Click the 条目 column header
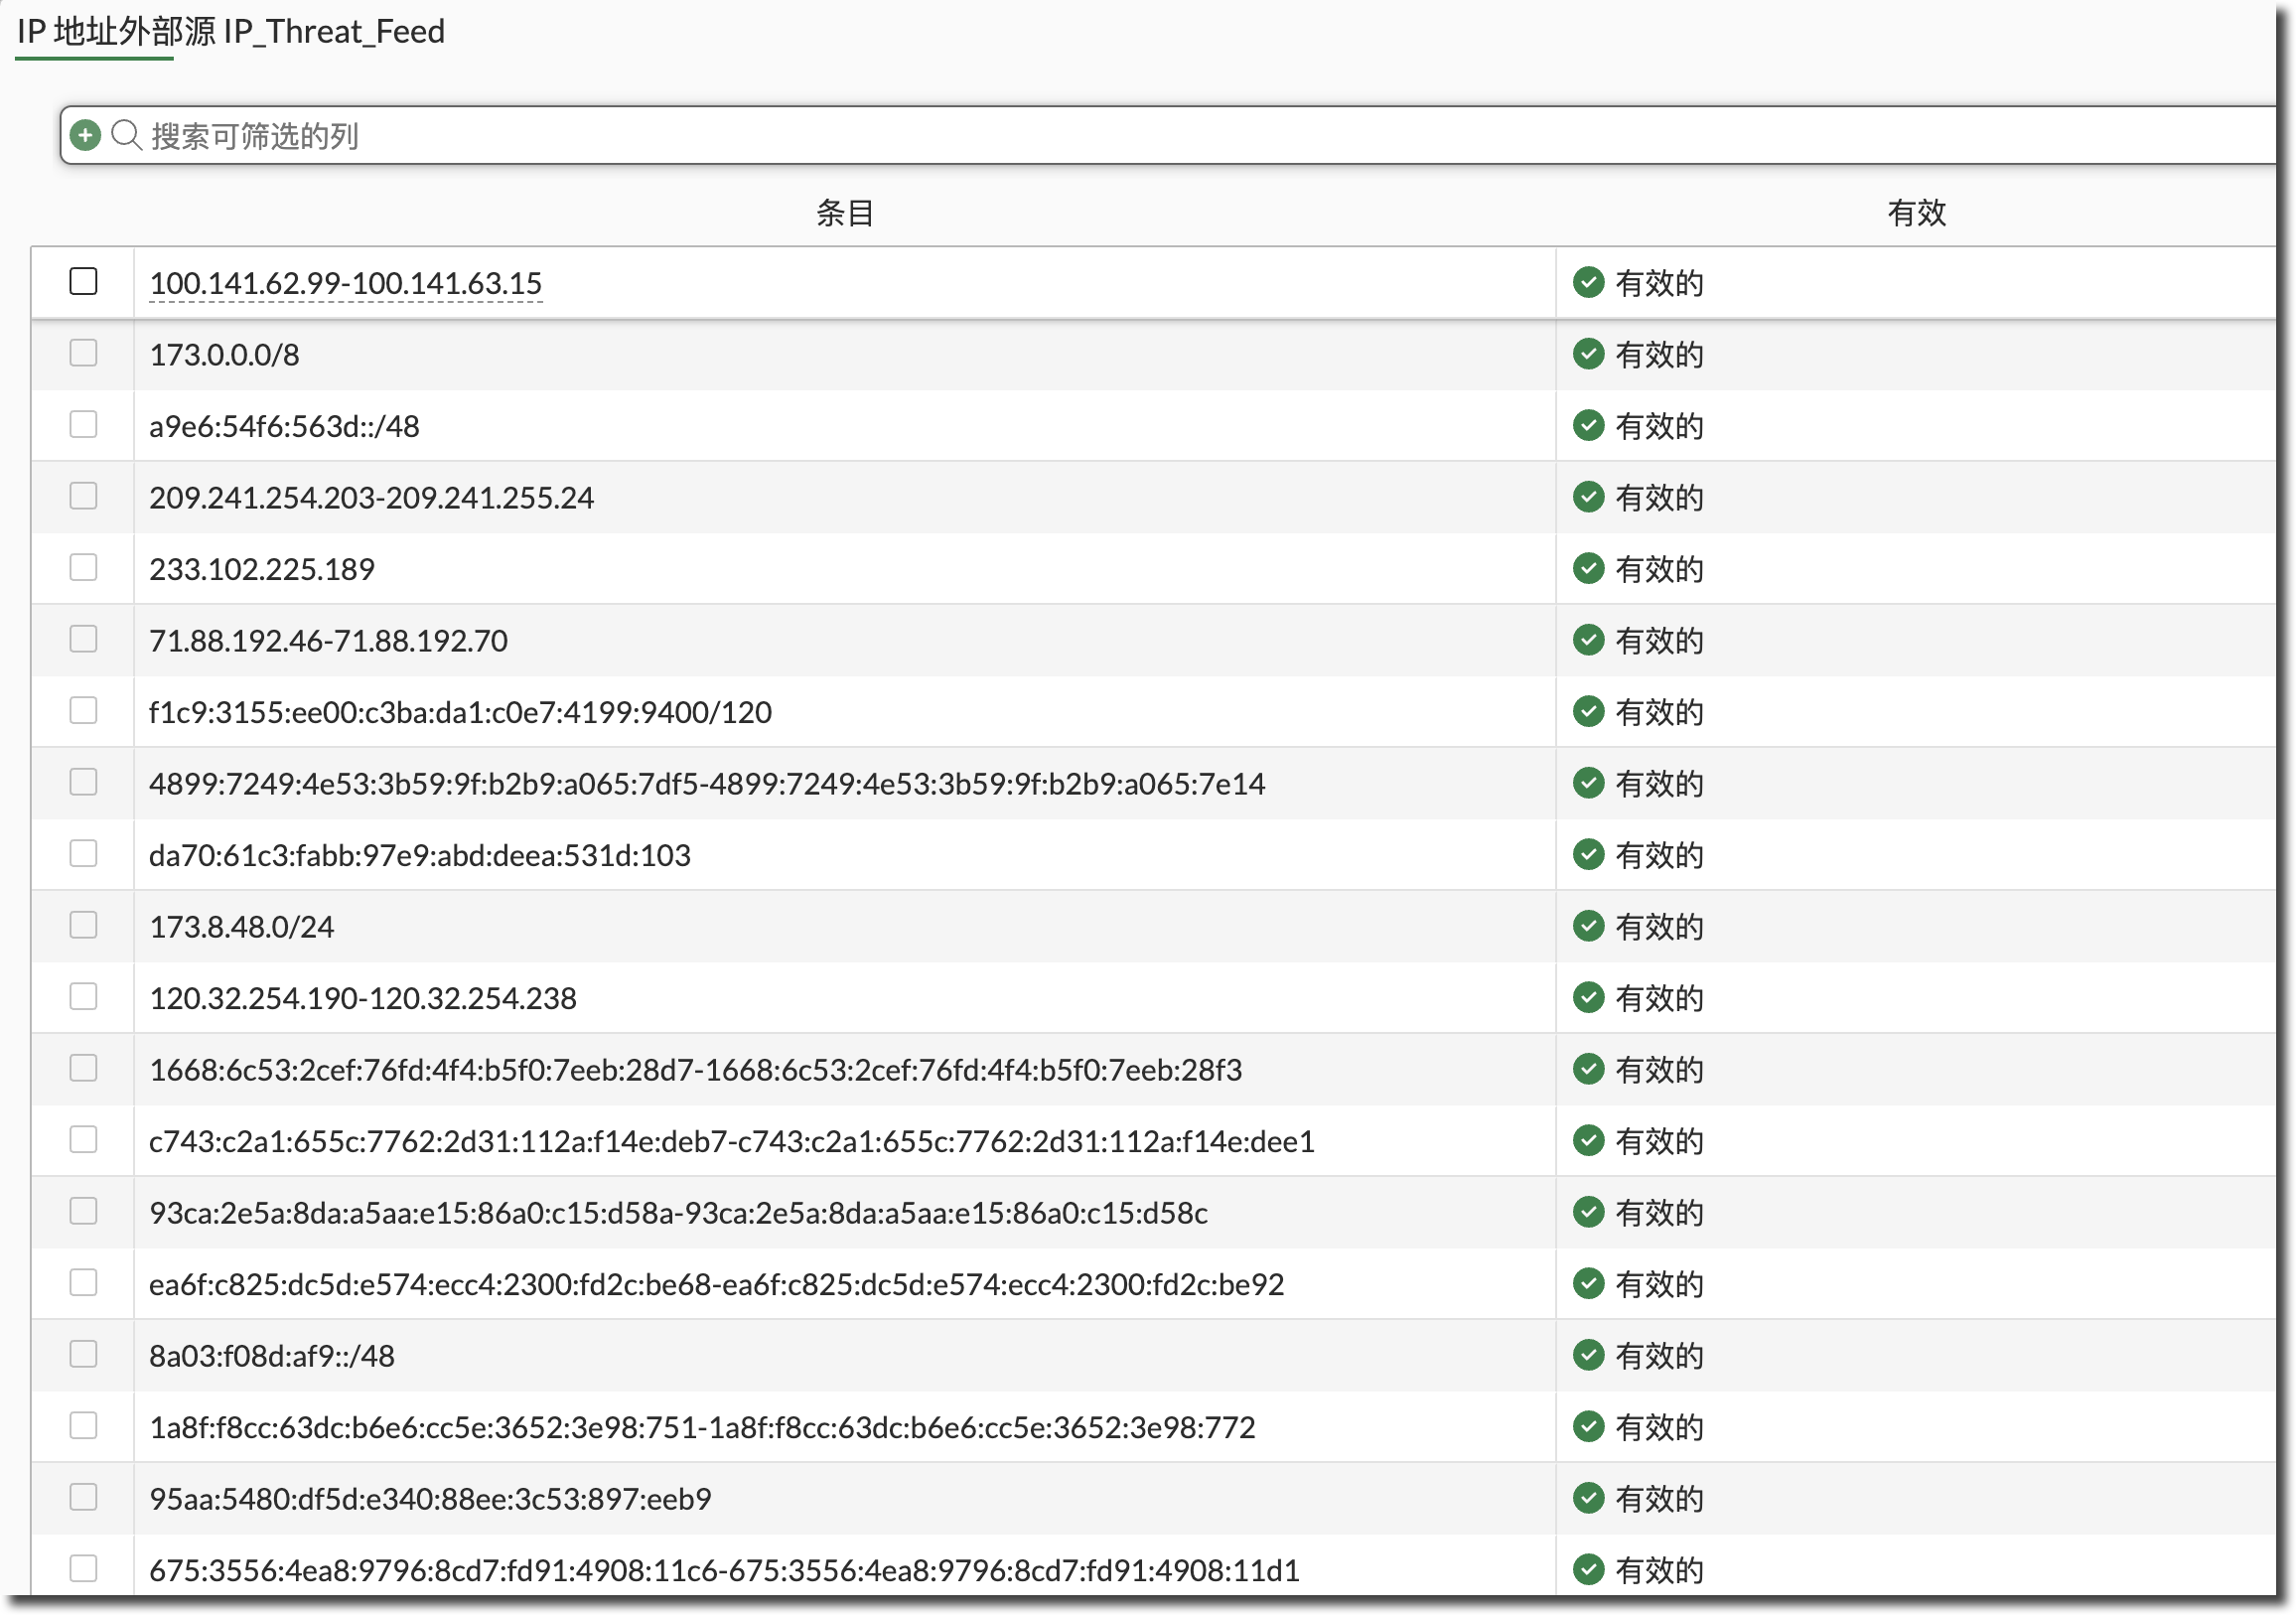2296x1615 pixels. 845,213
